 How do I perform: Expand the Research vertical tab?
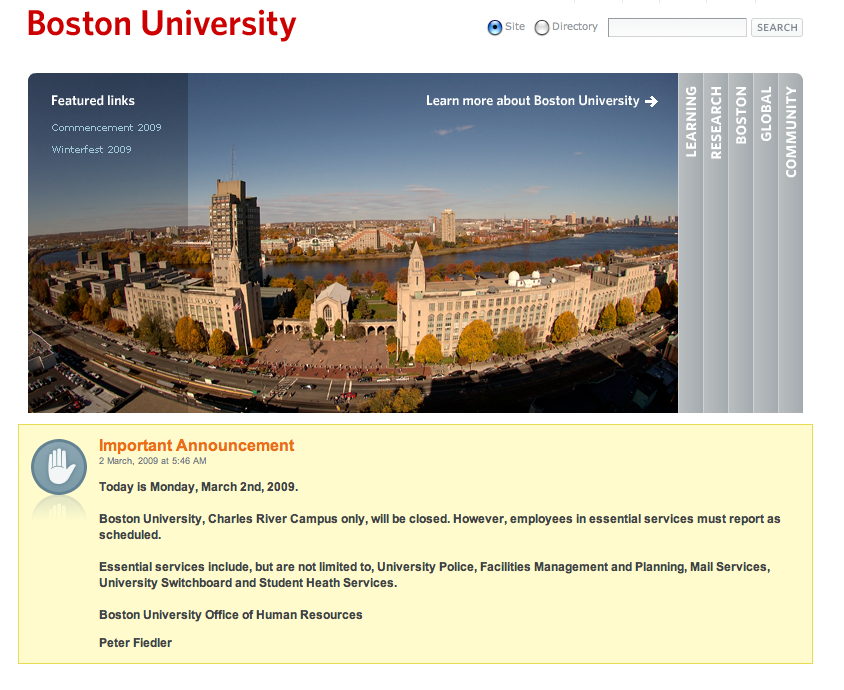tap(716, 122)
